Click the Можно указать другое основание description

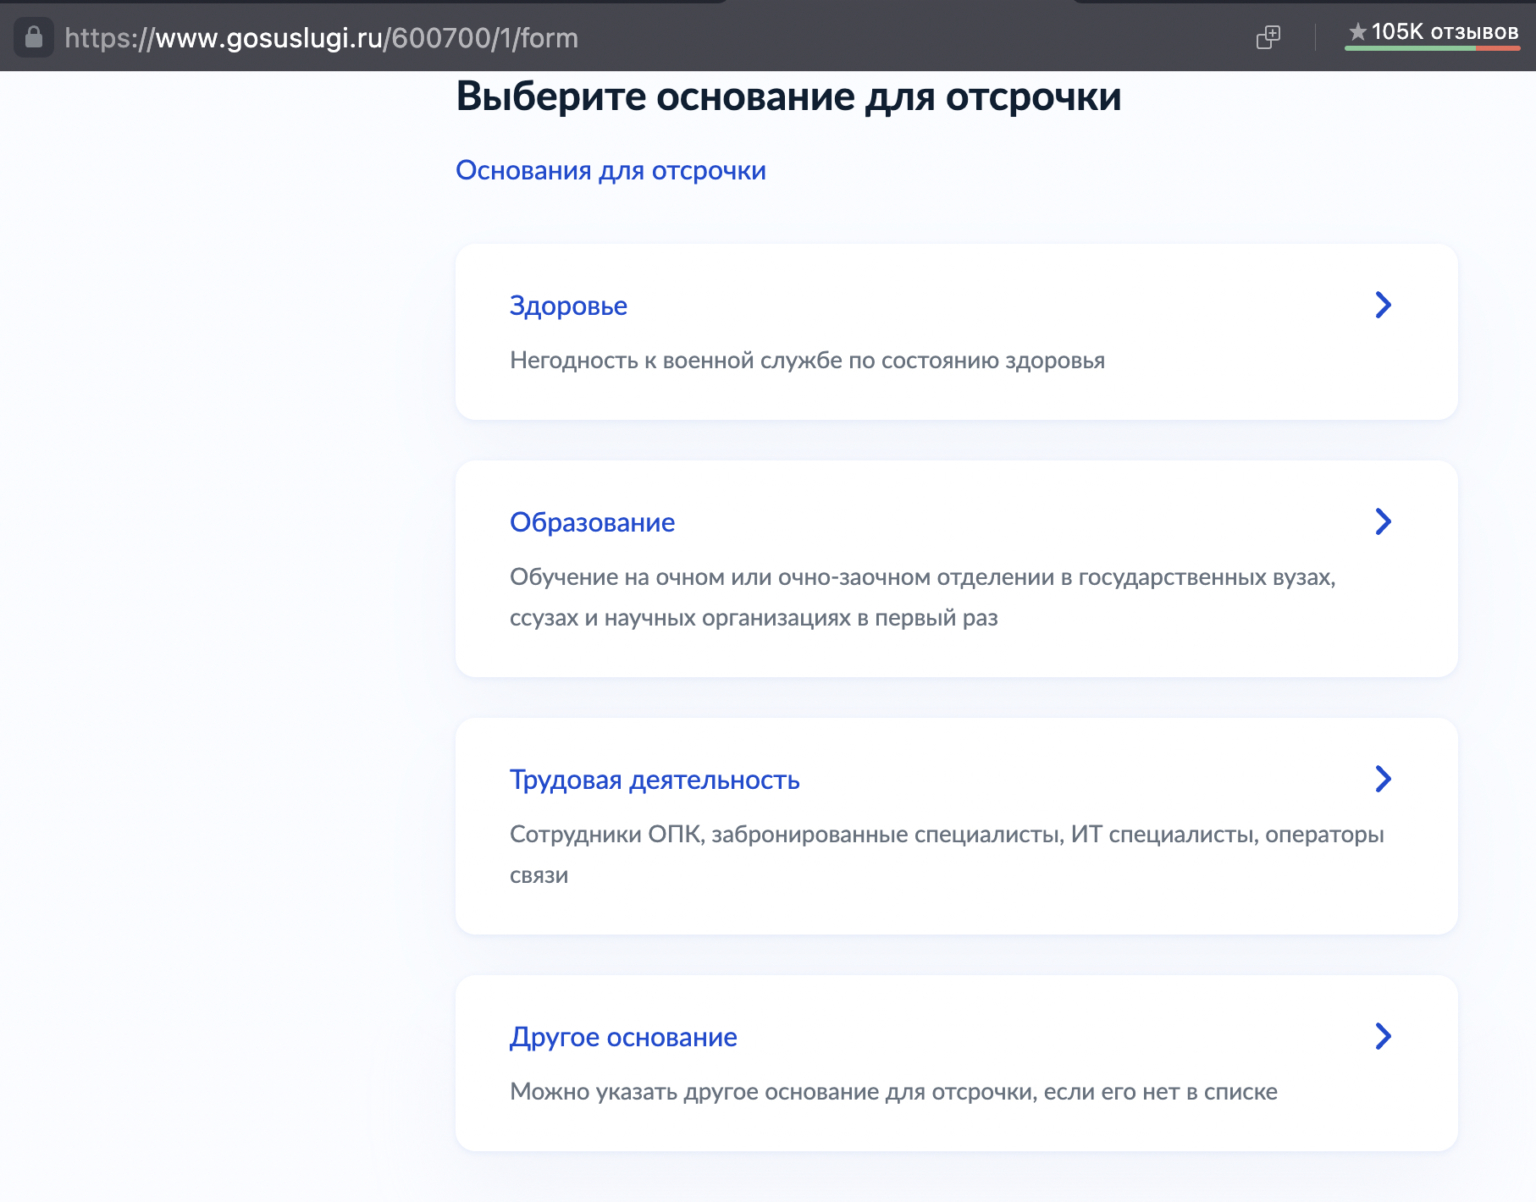coord(894,1091)
